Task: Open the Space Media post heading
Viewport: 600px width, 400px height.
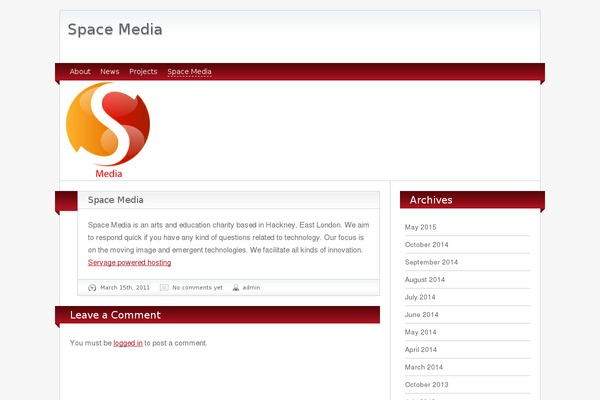Action: [x=116, y=200]
